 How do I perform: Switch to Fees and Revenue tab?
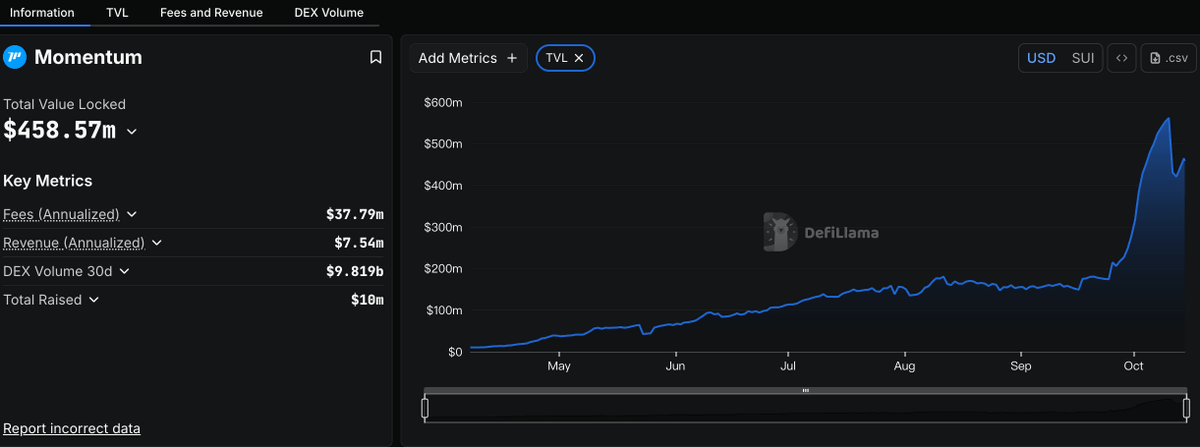pos(211,13)
